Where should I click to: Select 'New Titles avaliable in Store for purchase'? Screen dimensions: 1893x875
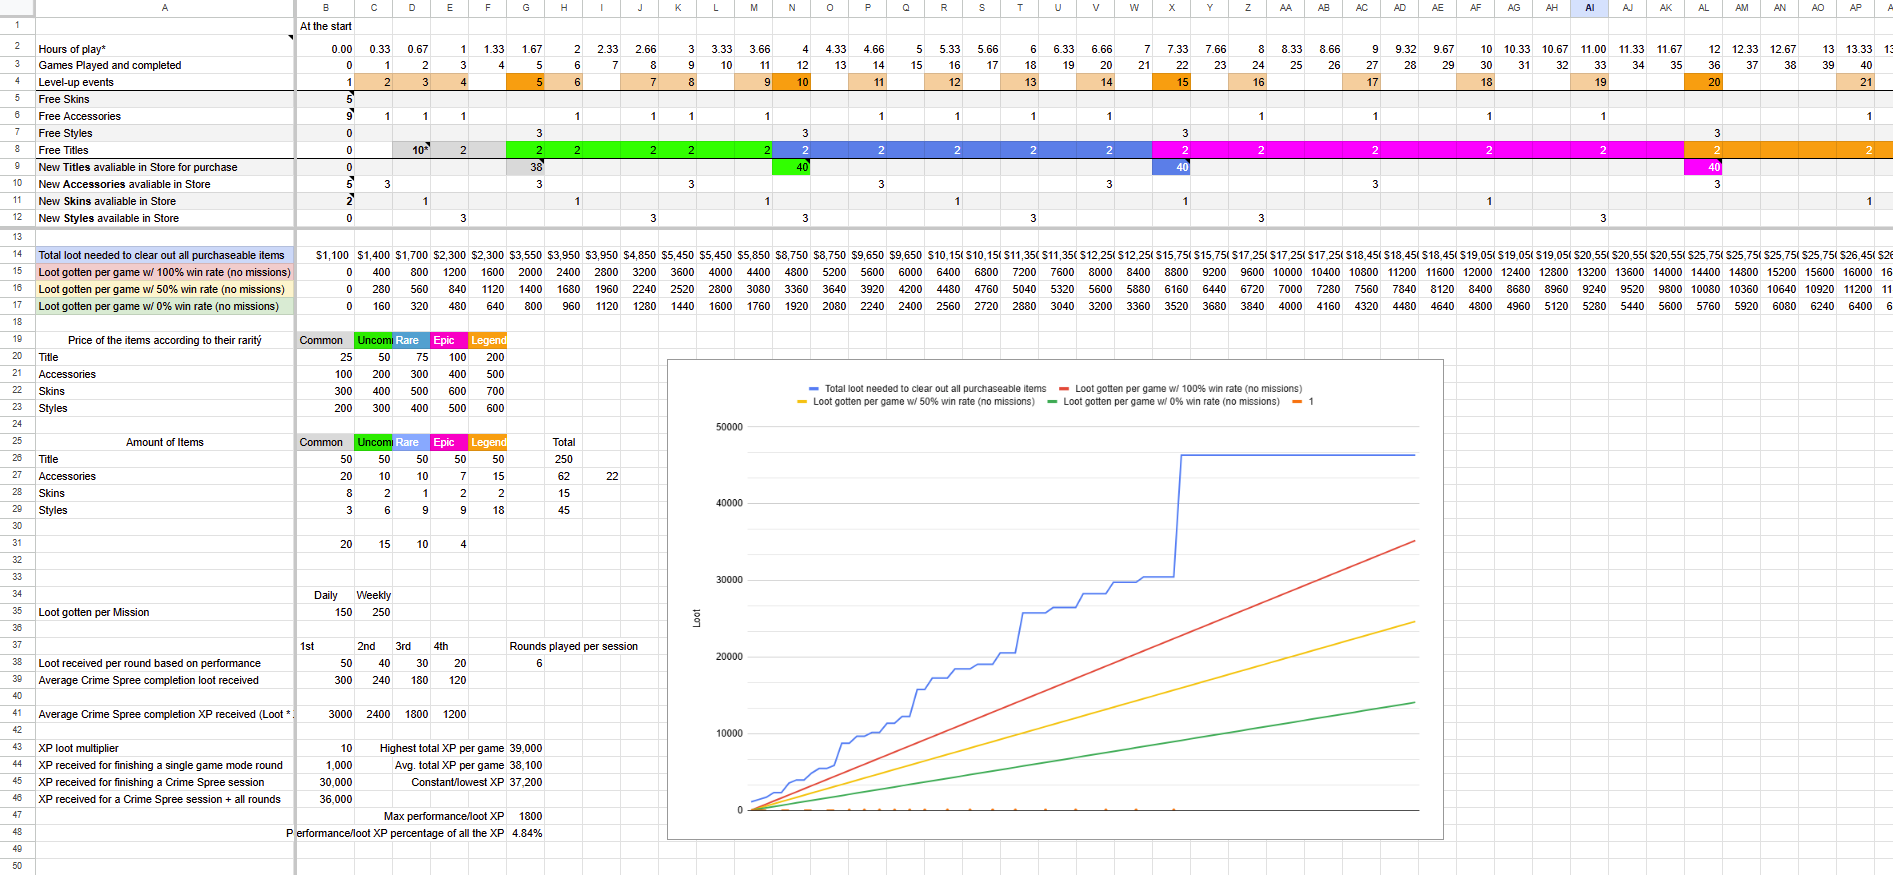[x=165, y=167]
